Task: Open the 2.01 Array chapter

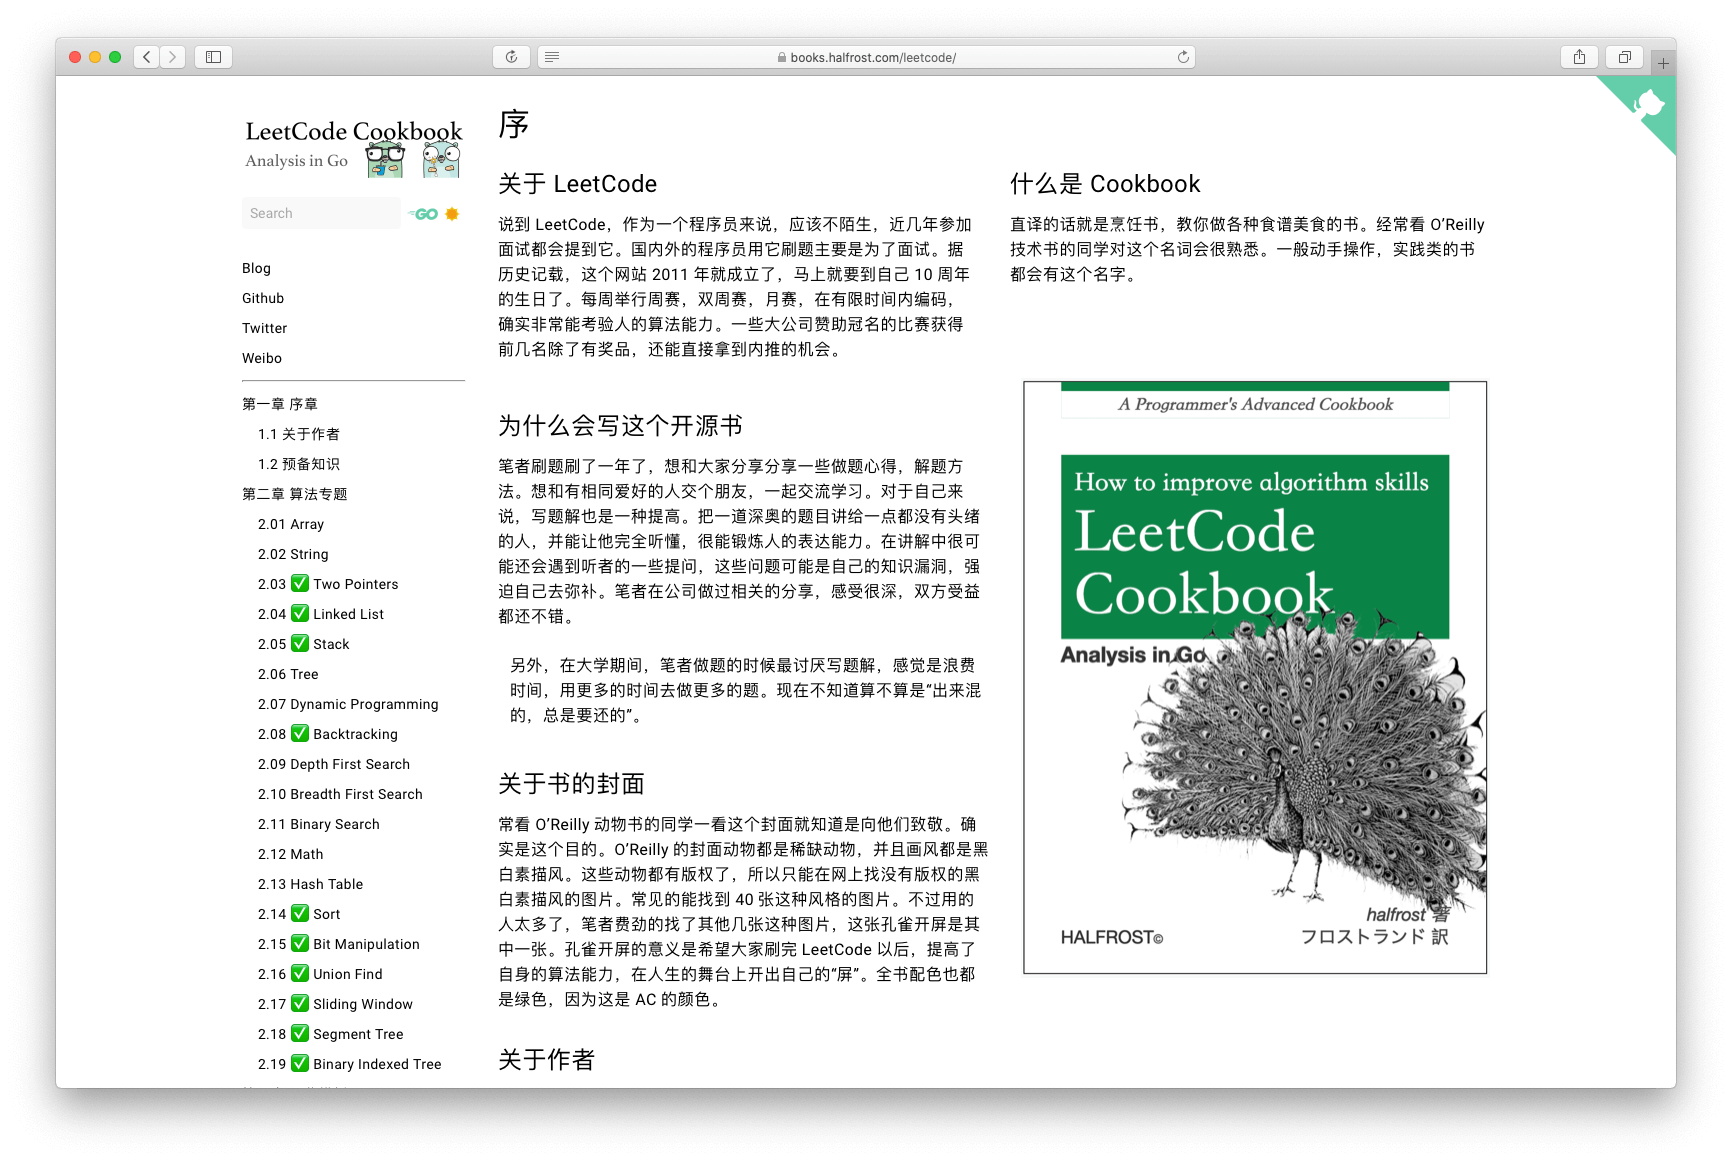Action: pyautogui.click(x=291, y=524)
